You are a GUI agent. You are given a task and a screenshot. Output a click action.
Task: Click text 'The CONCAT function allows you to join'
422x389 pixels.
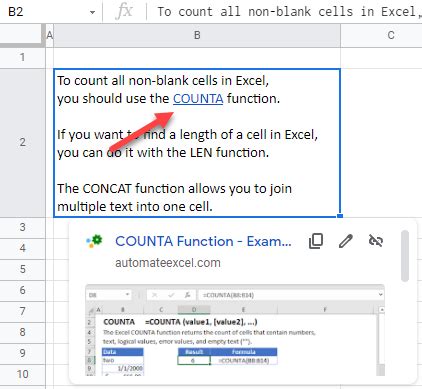click(x=174, y=189)
